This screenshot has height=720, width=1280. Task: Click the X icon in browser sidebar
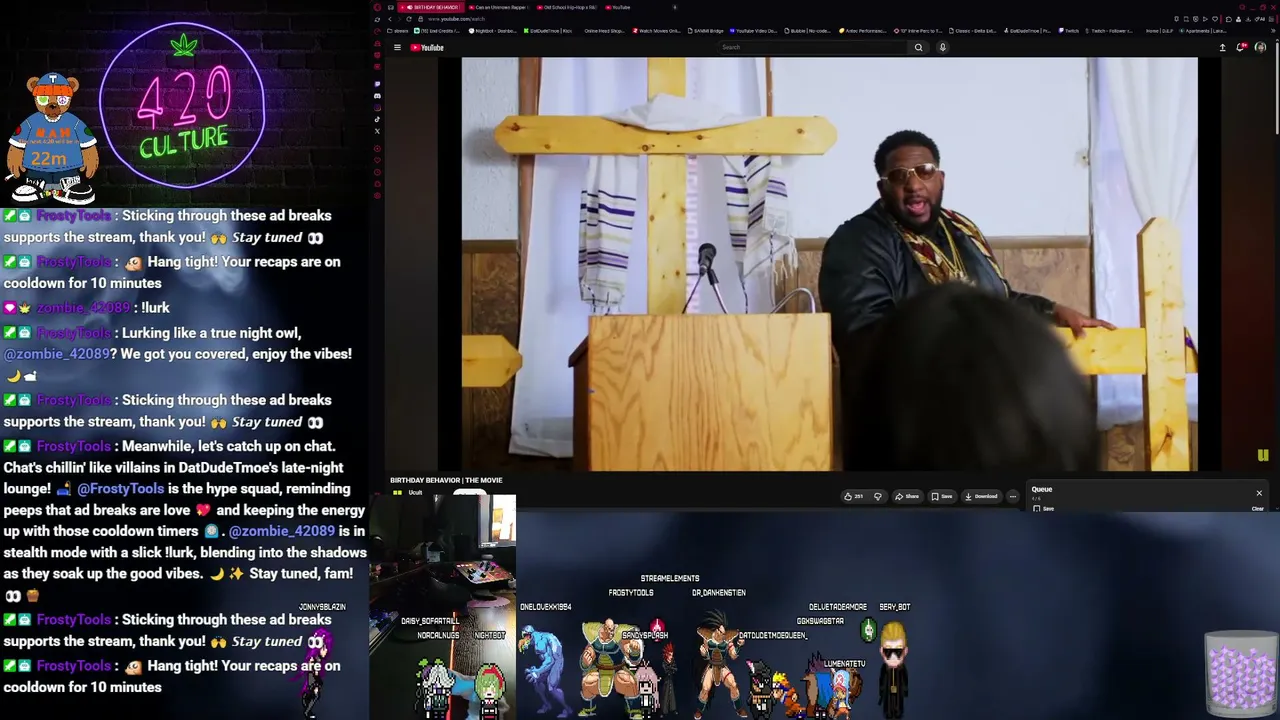(x=377, y=131)
